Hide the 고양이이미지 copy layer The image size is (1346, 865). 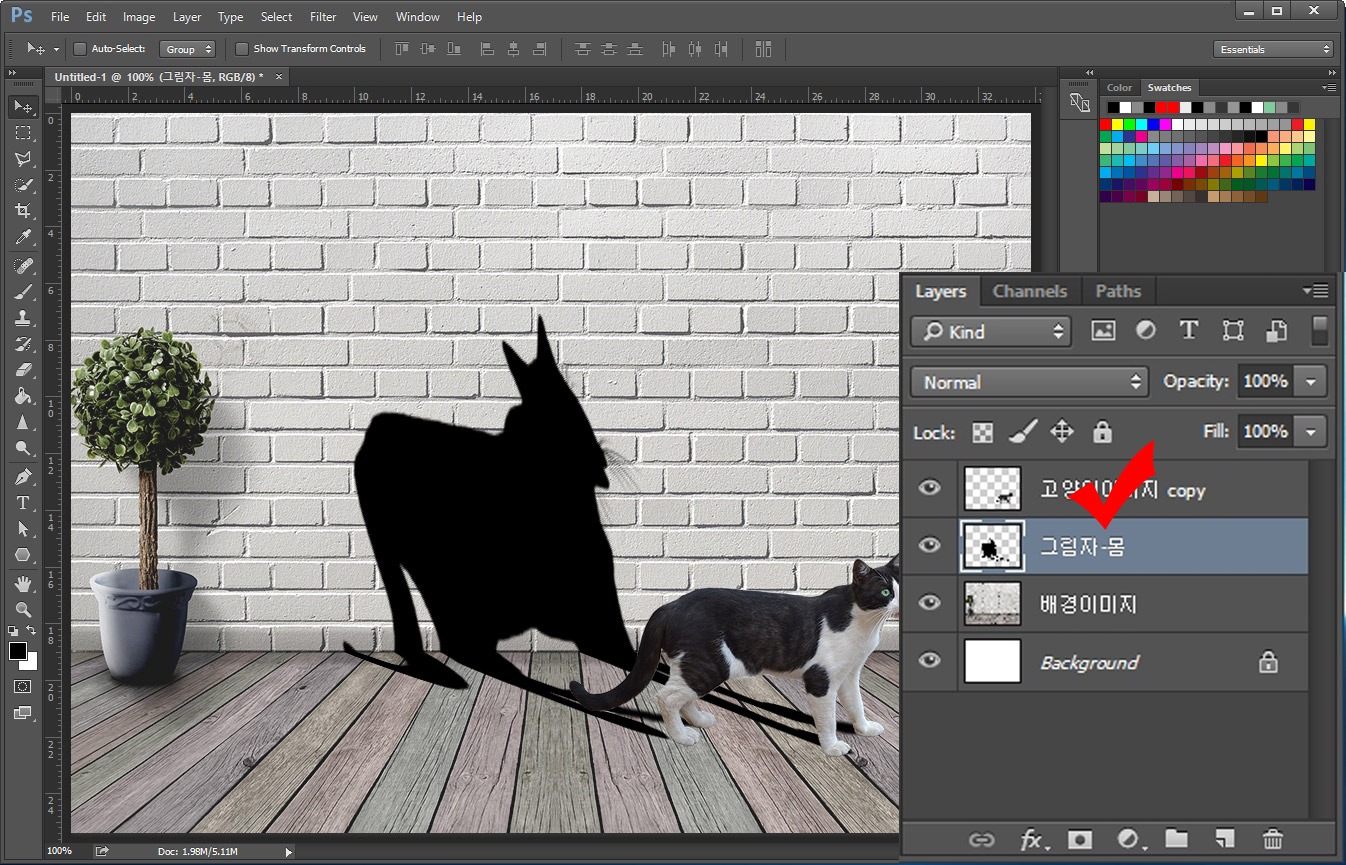(930, 488)
